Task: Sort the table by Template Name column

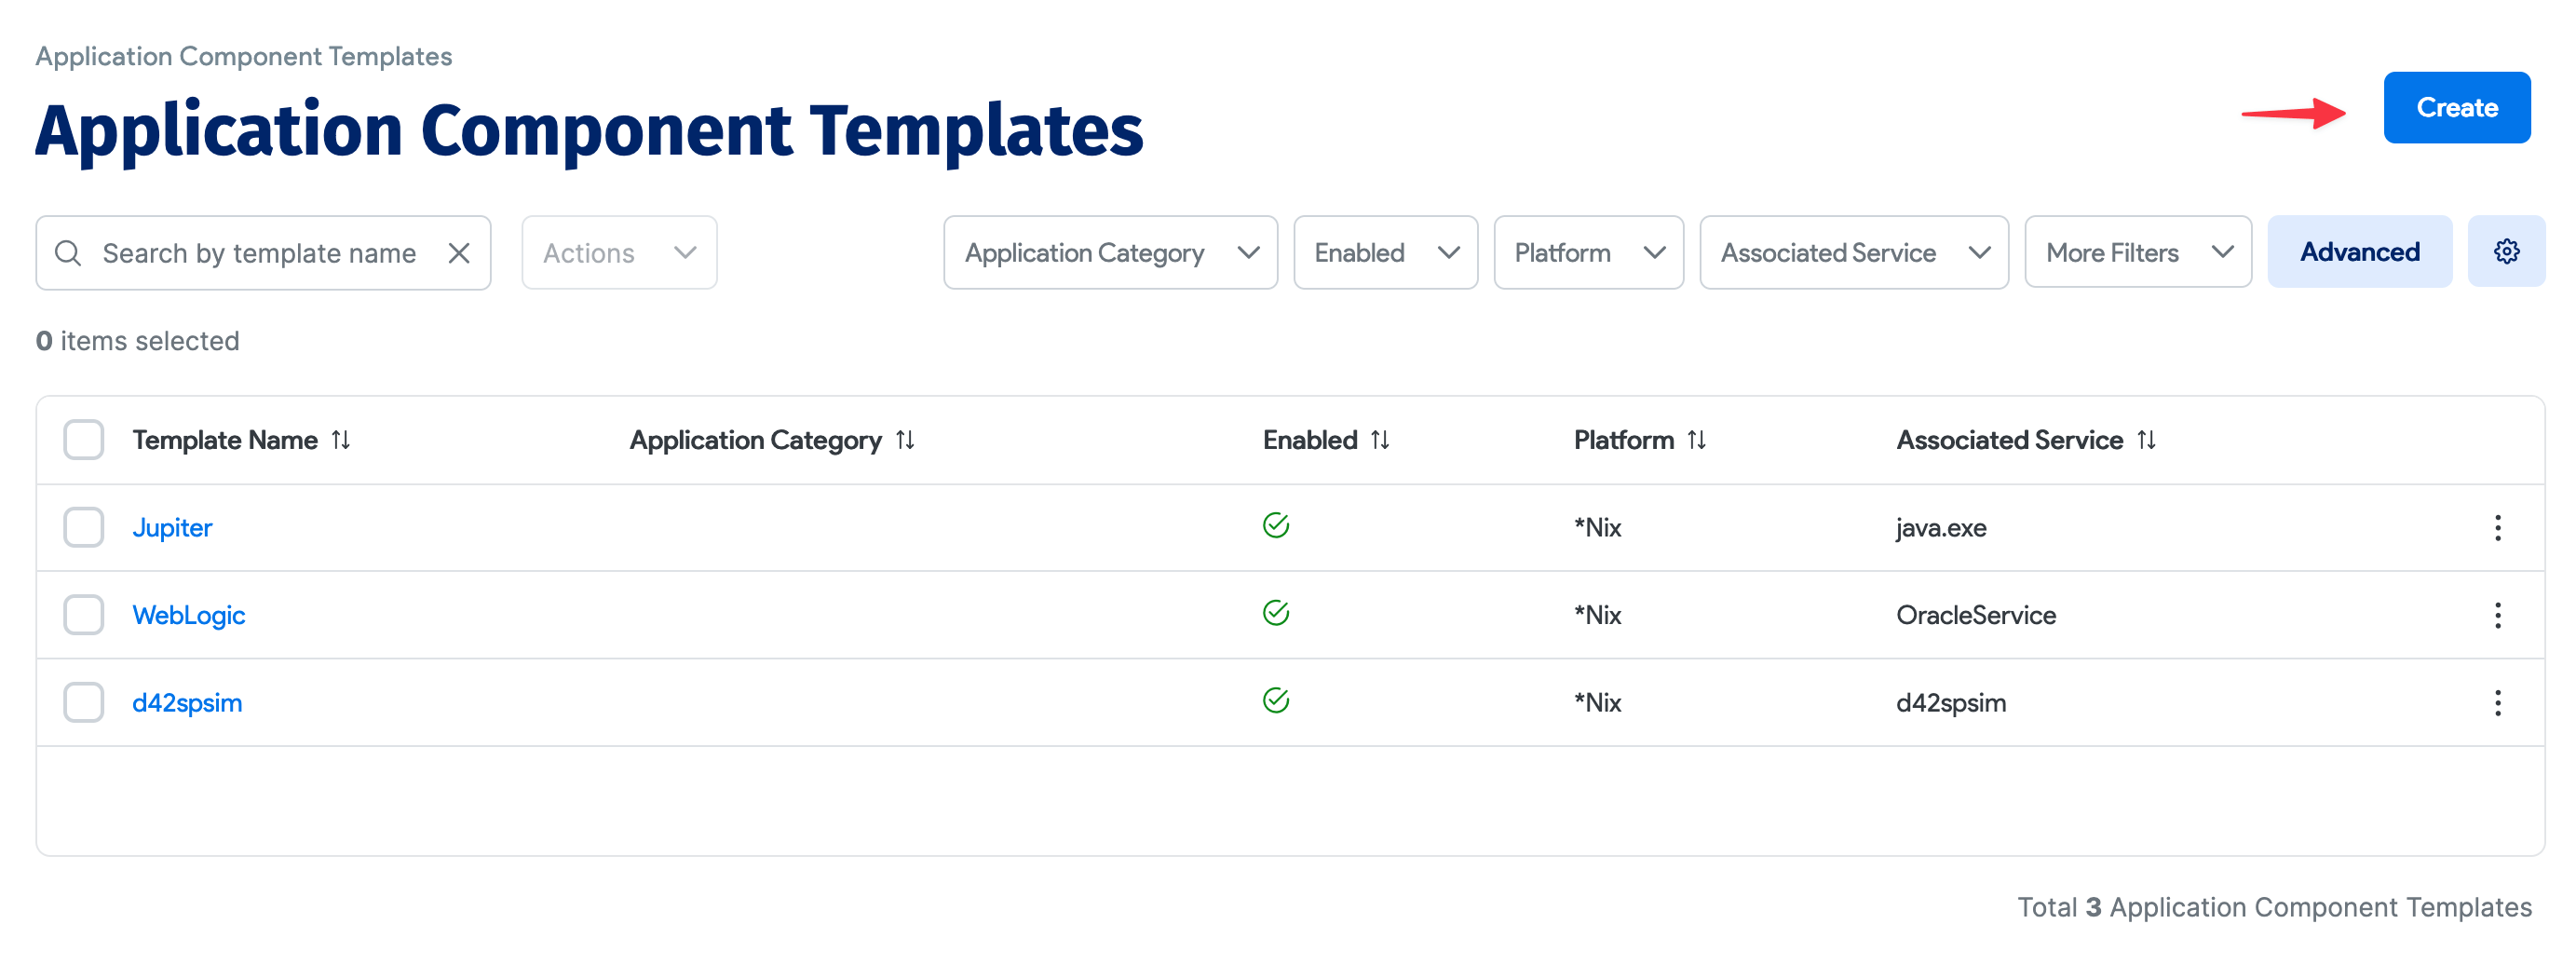Action: pyautogui.click(x=341, y=439)
